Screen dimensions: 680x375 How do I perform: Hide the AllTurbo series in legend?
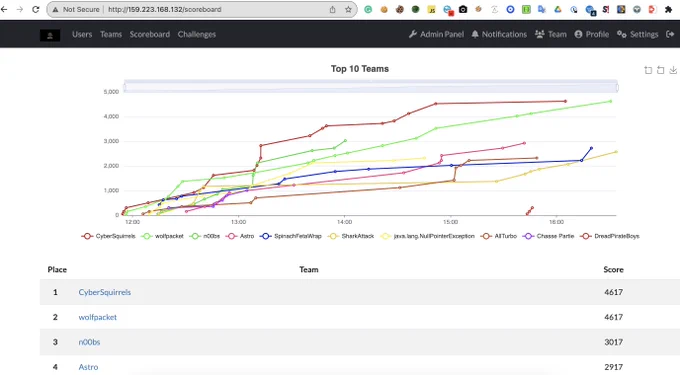(499, 236)
